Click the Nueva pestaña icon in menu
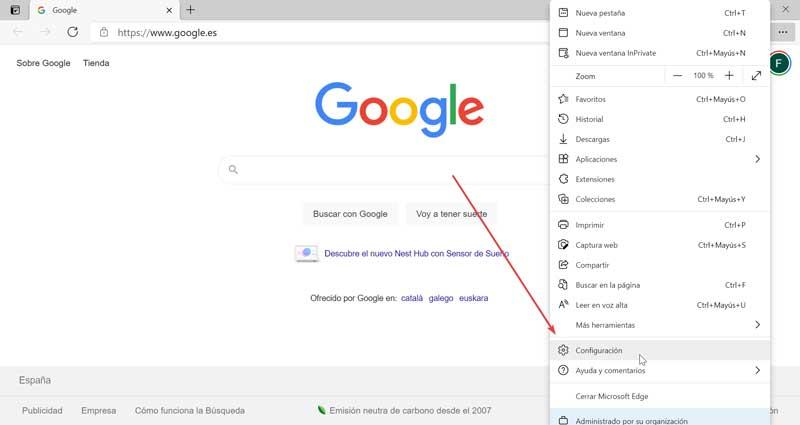Screen dimensions: 800x425 click(x=563, y=13)
